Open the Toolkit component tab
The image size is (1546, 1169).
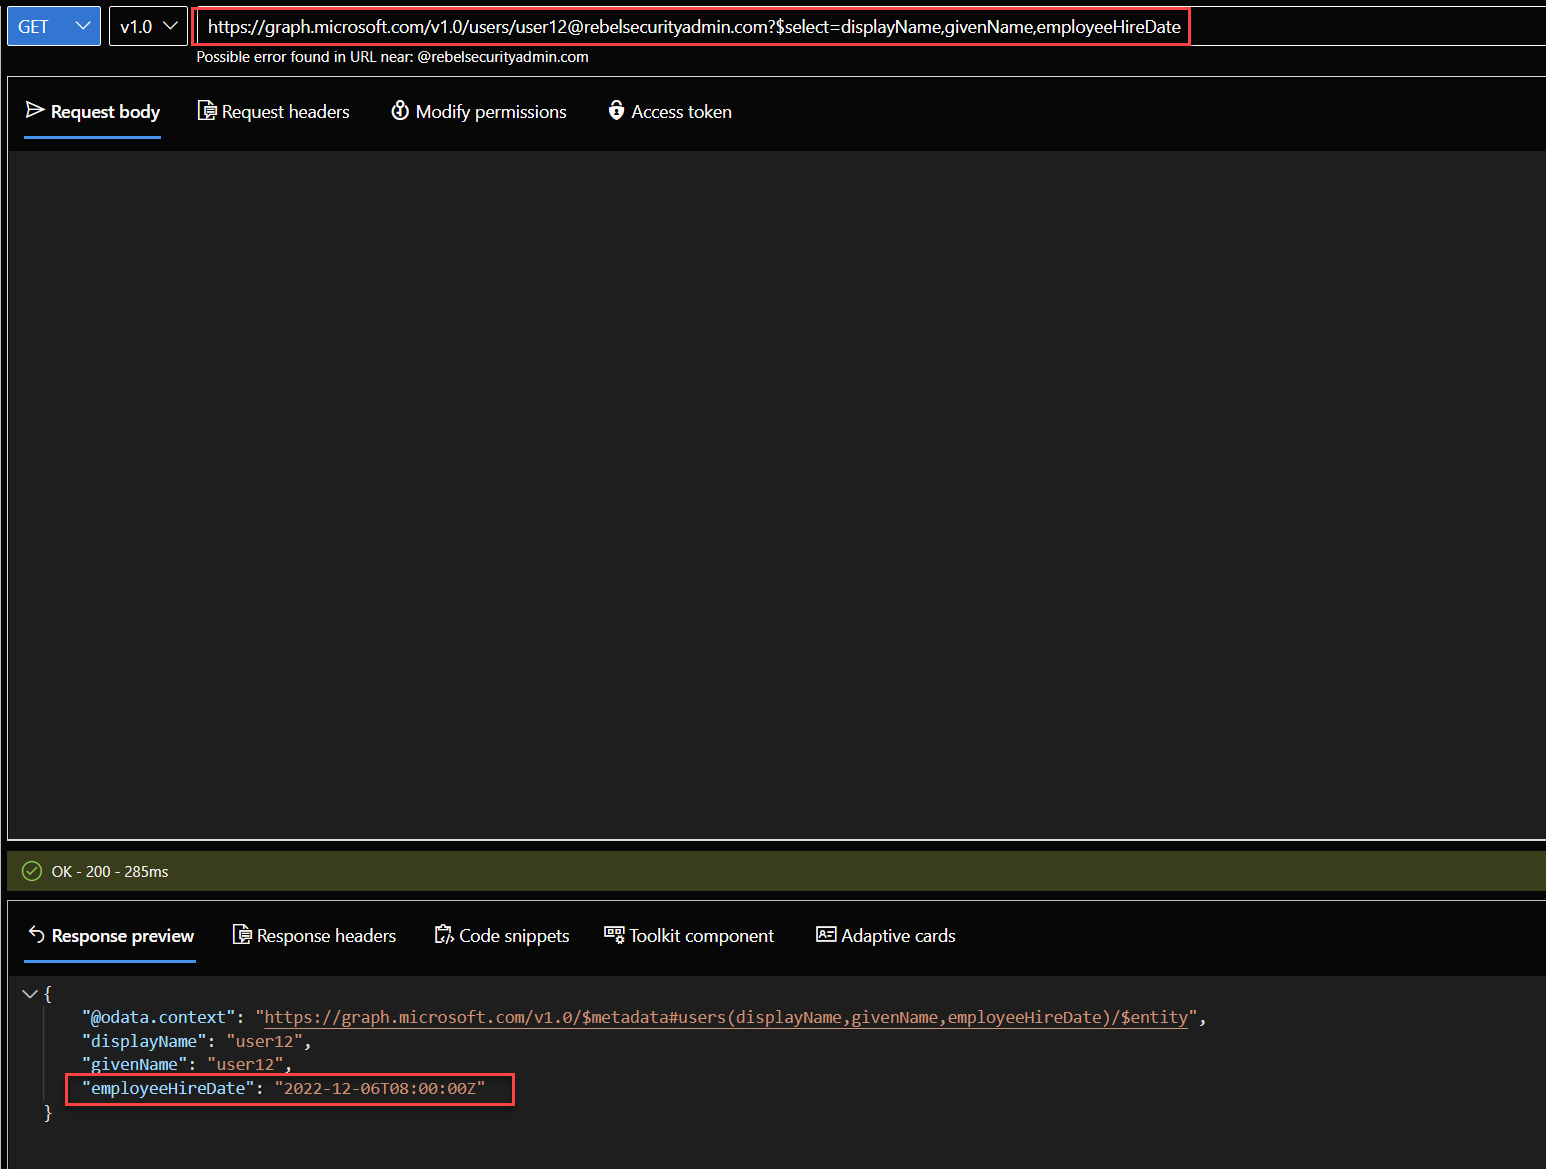(x=690, y=936)
